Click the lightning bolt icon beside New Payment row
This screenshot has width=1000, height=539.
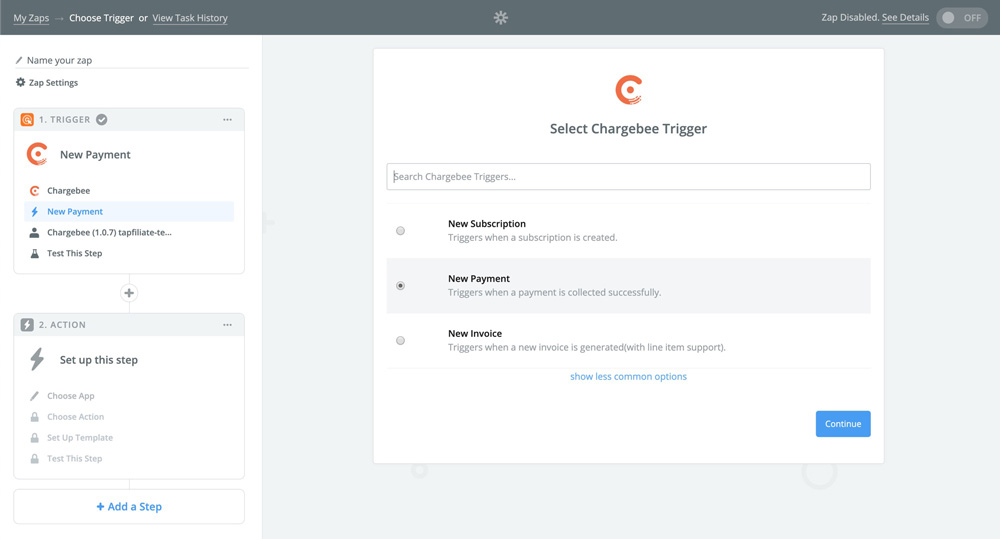pyautogui.click(x=34, y=211)
